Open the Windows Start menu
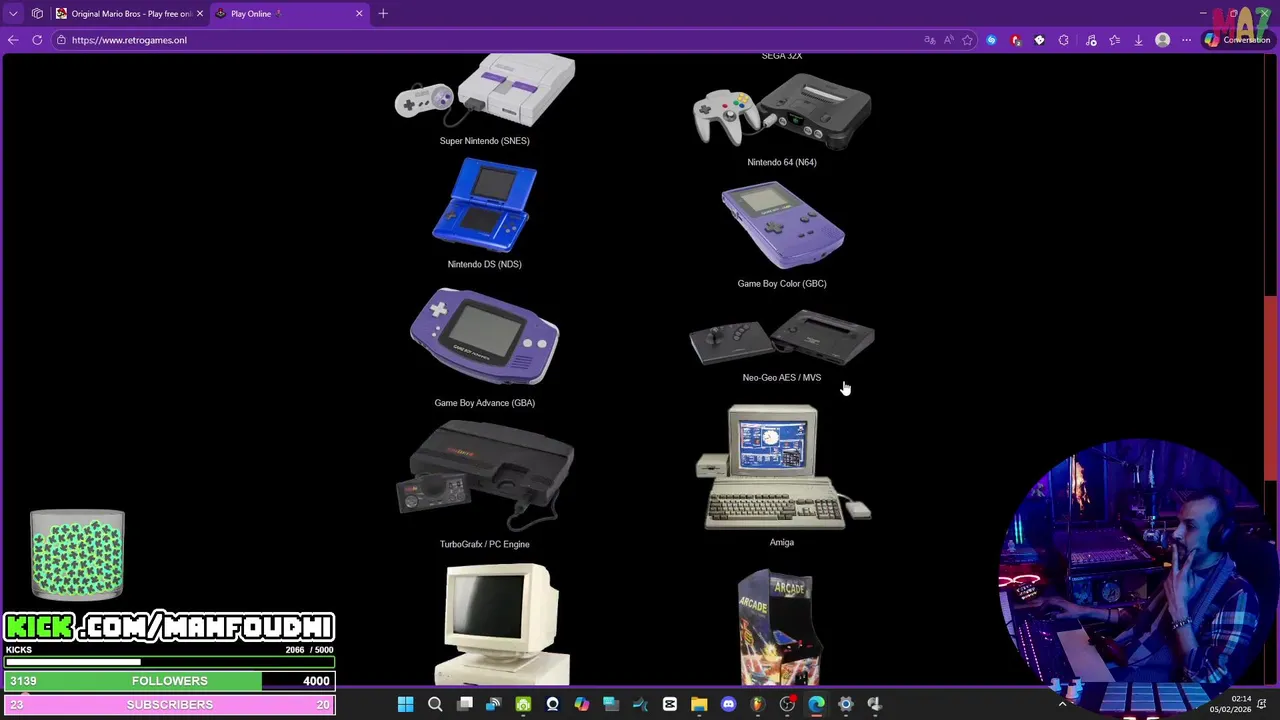 click(x=405, y=705)
